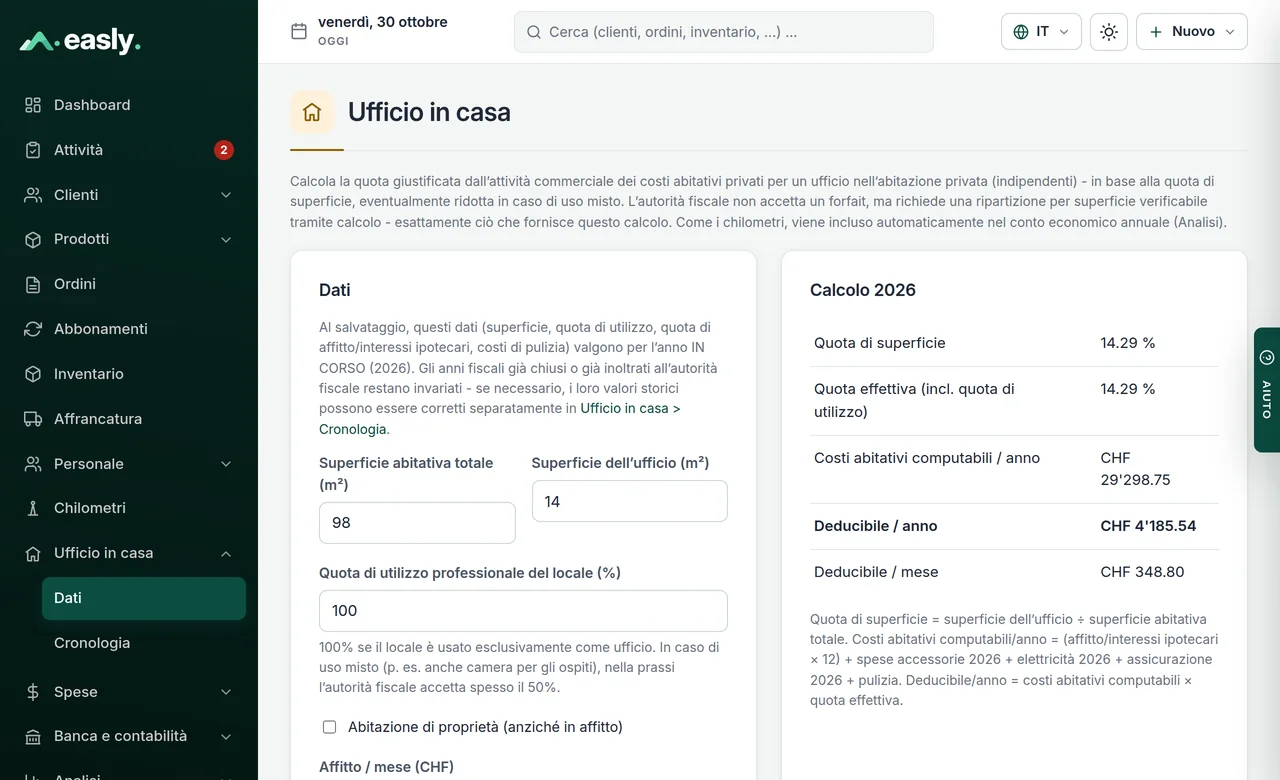
Task: Click the calendar icon beside the date
Action: tap(299, 31)
